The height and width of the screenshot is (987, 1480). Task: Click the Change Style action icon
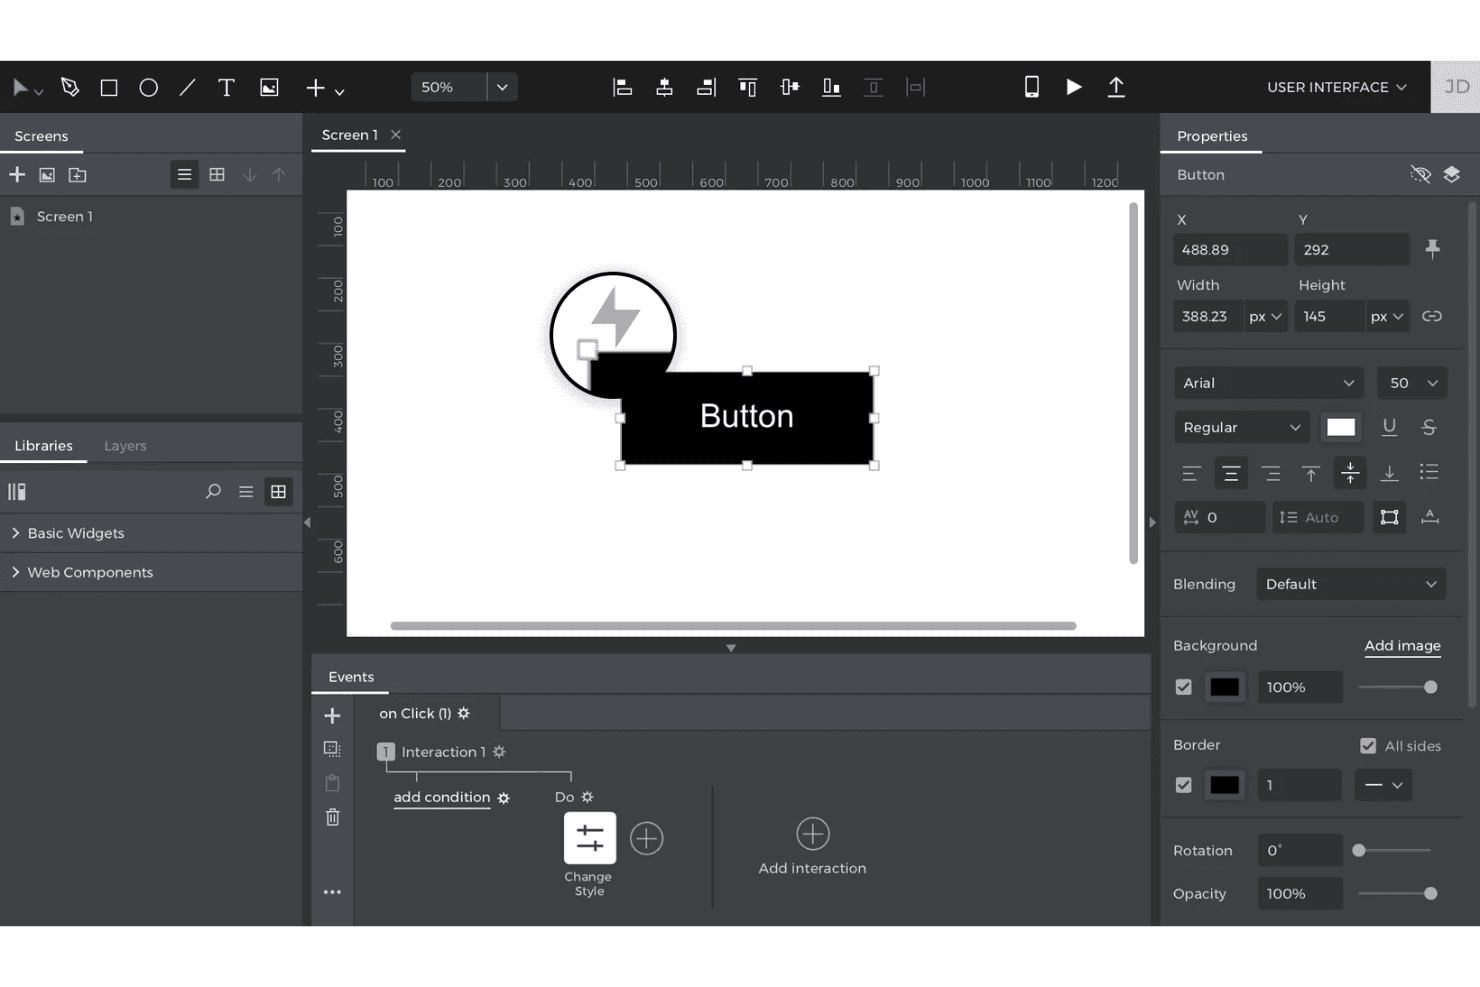pyautogui.click(x=590, y=837)
